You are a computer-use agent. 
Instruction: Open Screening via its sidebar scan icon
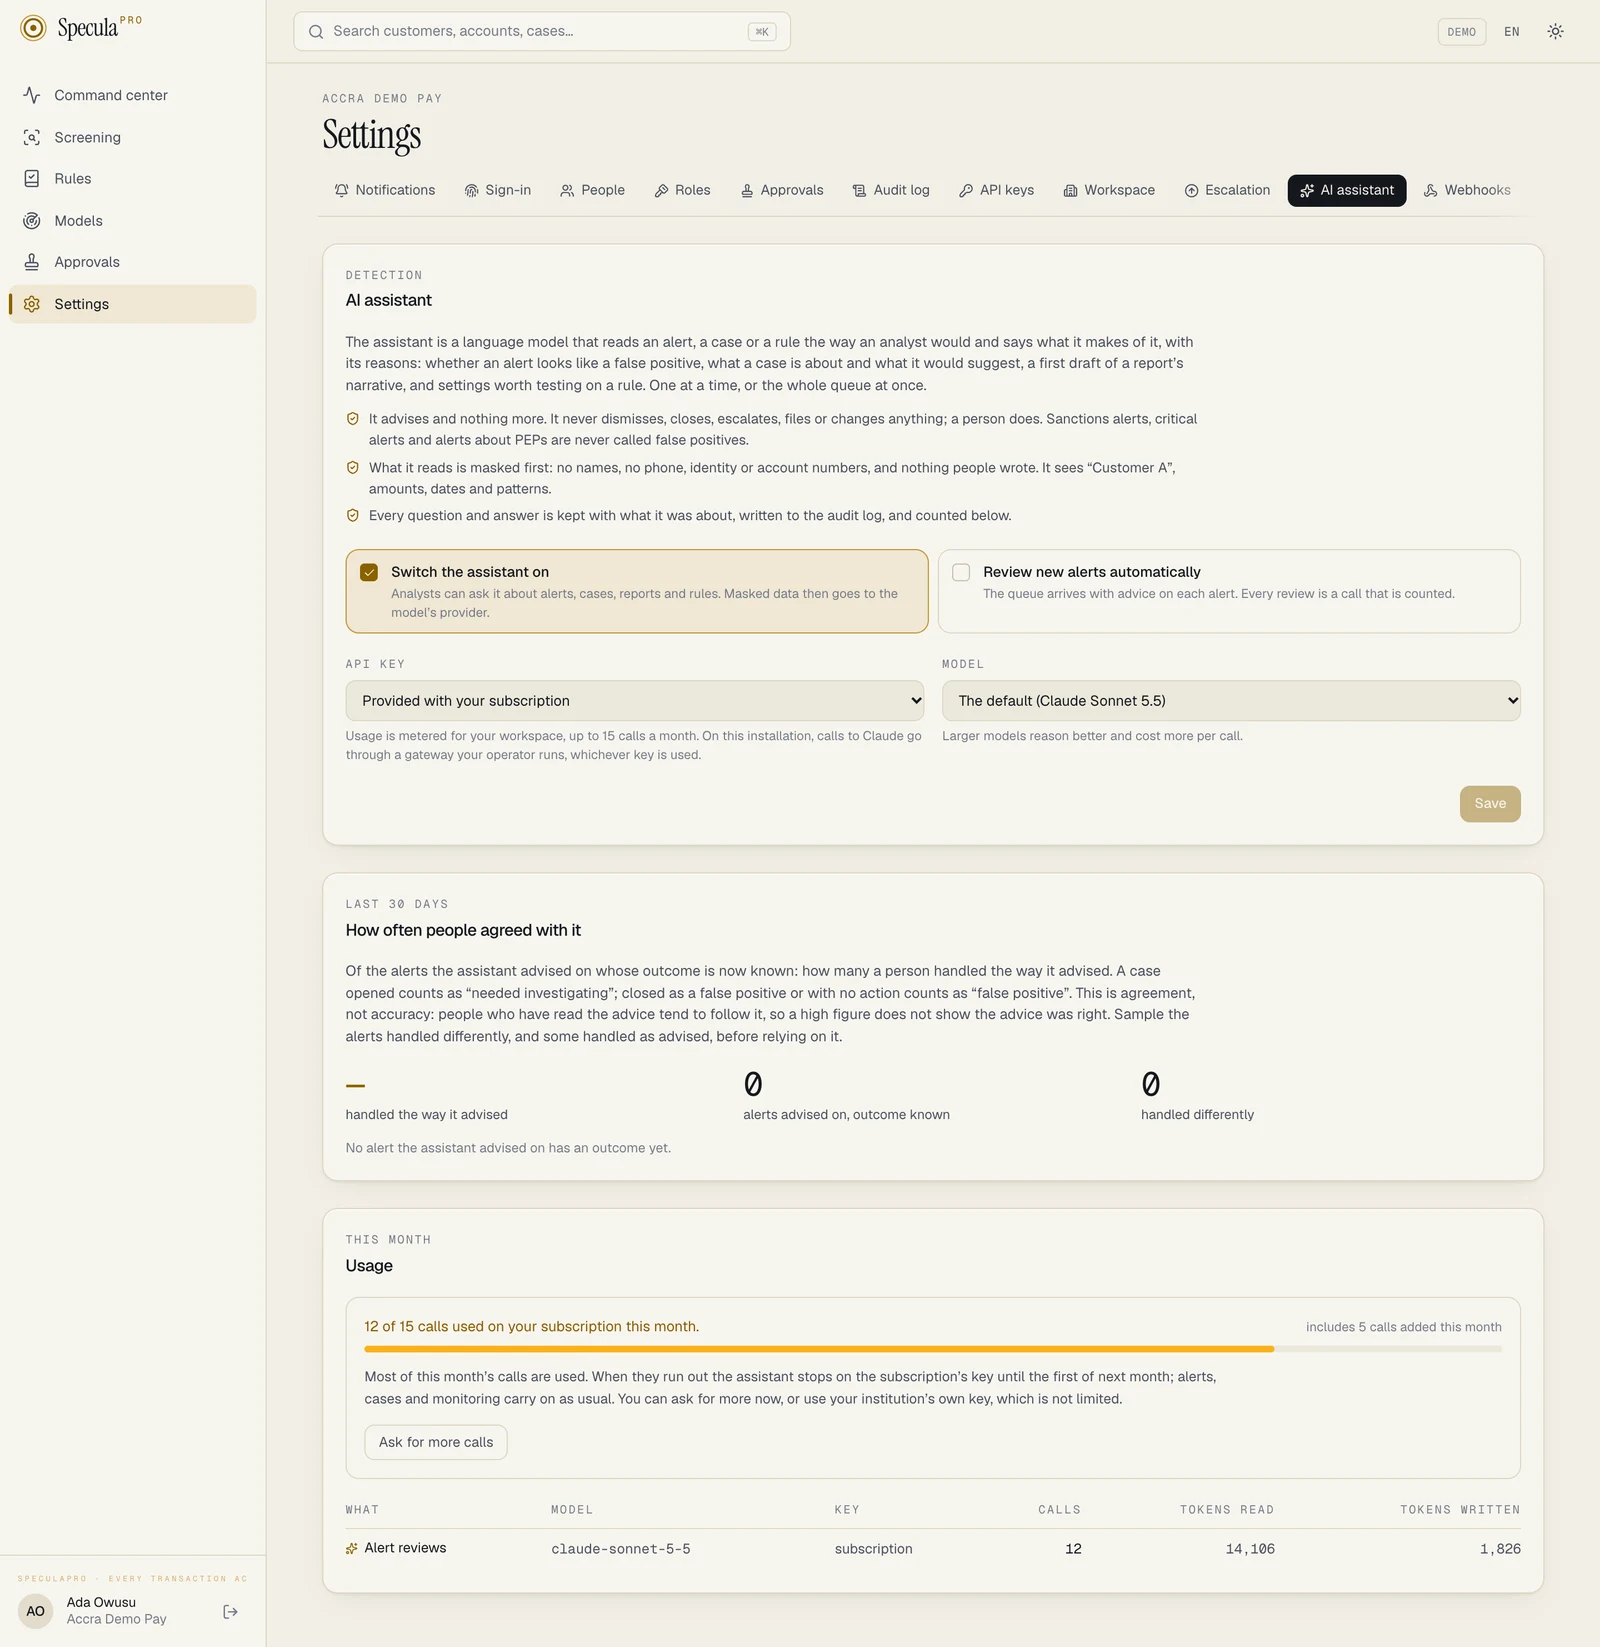pos(32,137)
